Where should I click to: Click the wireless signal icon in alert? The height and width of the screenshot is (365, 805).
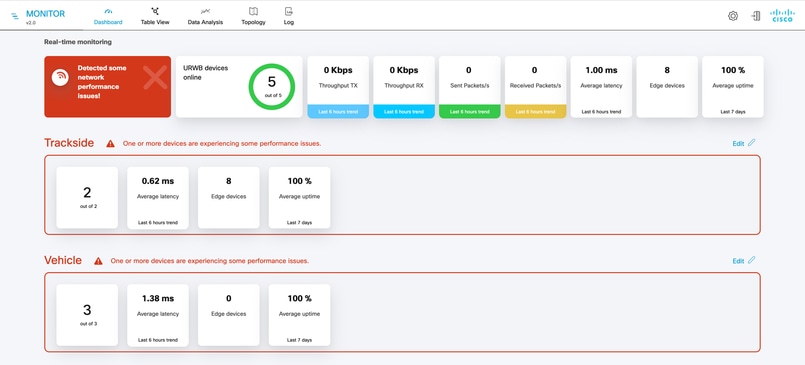60,77
